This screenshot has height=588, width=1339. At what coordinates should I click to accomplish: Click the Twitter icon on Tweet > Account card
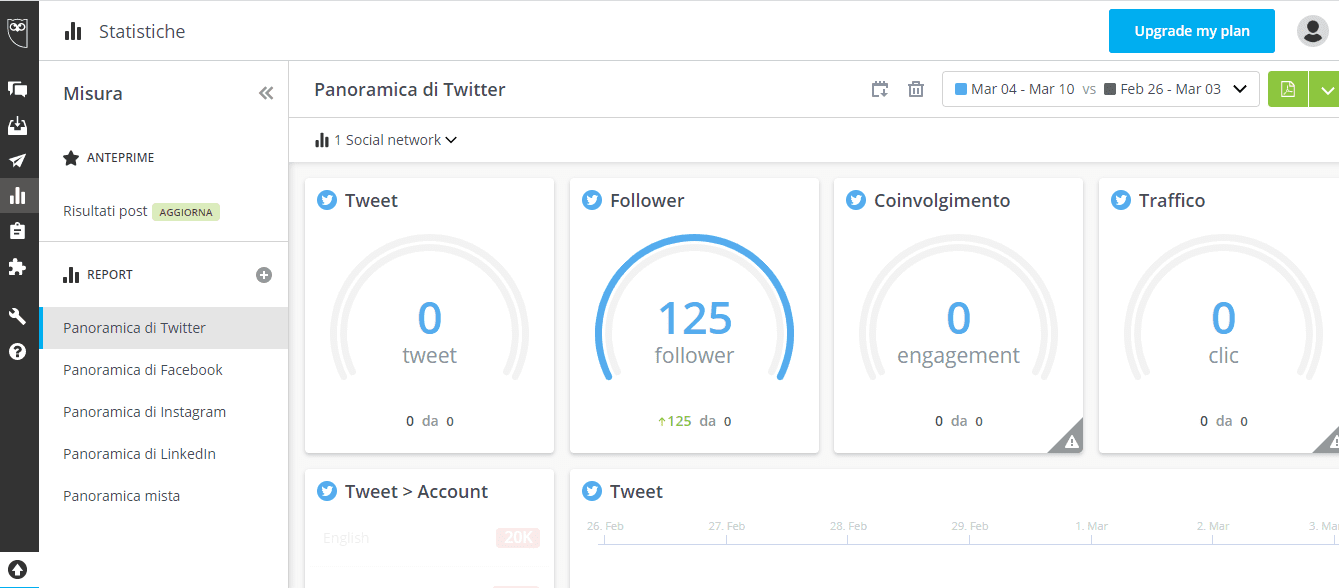[x=327, y=491]
